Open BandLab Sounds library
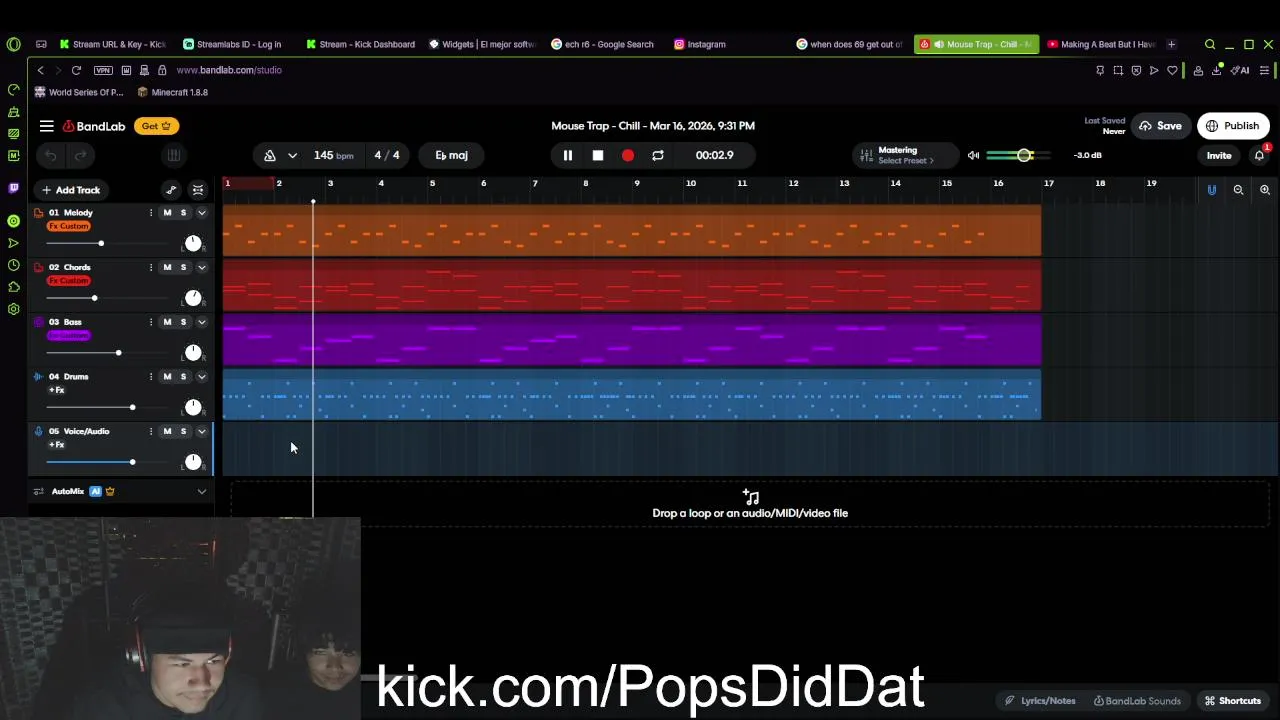1280x720 pixels. click(x=1137, y=701)
